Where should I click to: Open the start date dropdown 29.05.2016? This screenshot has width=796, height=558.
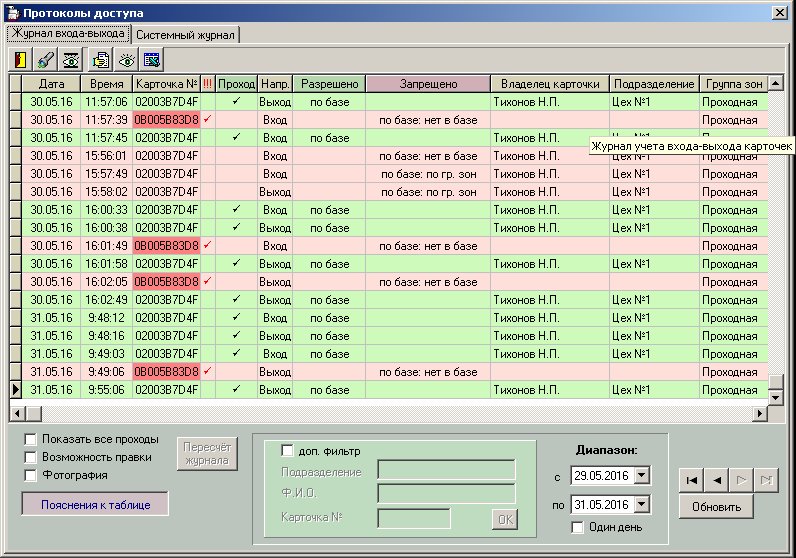point(642,476)
